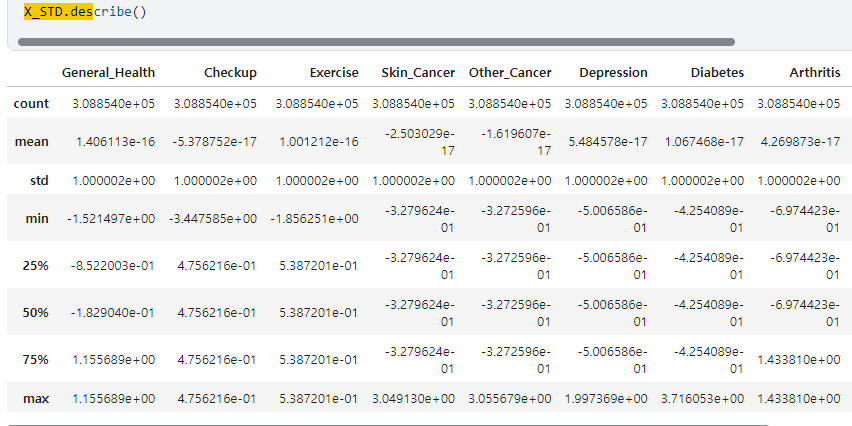This screenshot has width=852, height=426.
Task: Click General_Health 75% value 1.155689e+00
Action: coord(114,360)
